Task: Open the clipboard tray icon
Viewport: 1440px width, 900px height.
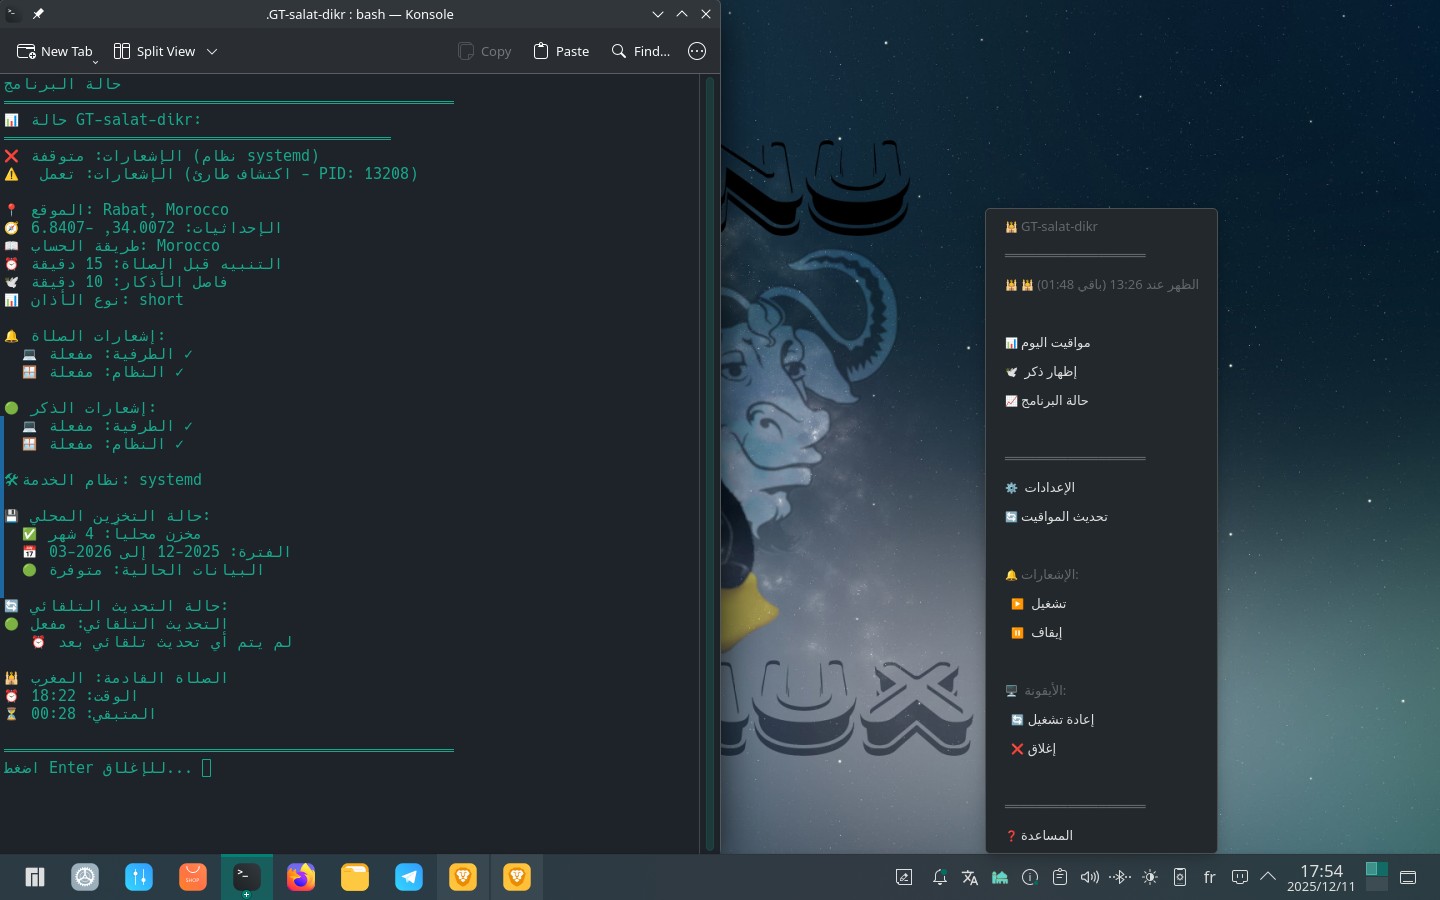Action: [x=1060, y=877]
